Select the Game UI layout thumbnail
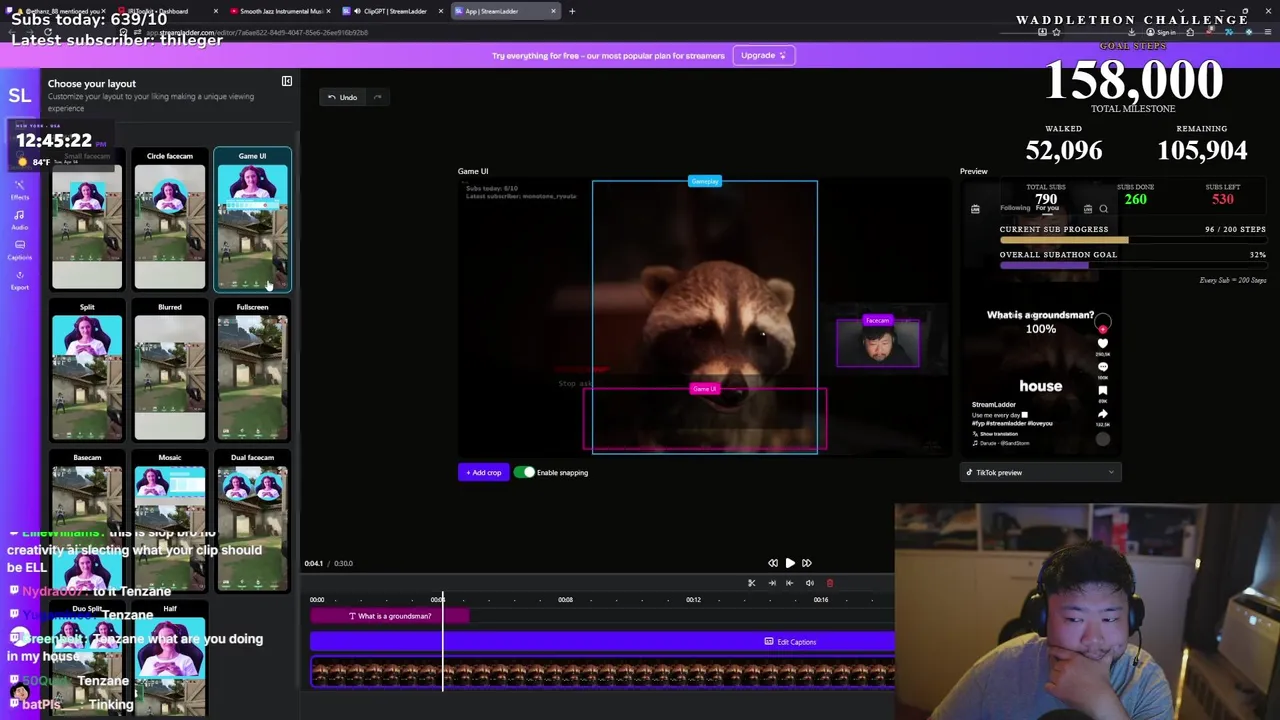Screen dimensions: 1280x720 click(x=252, y=220)
